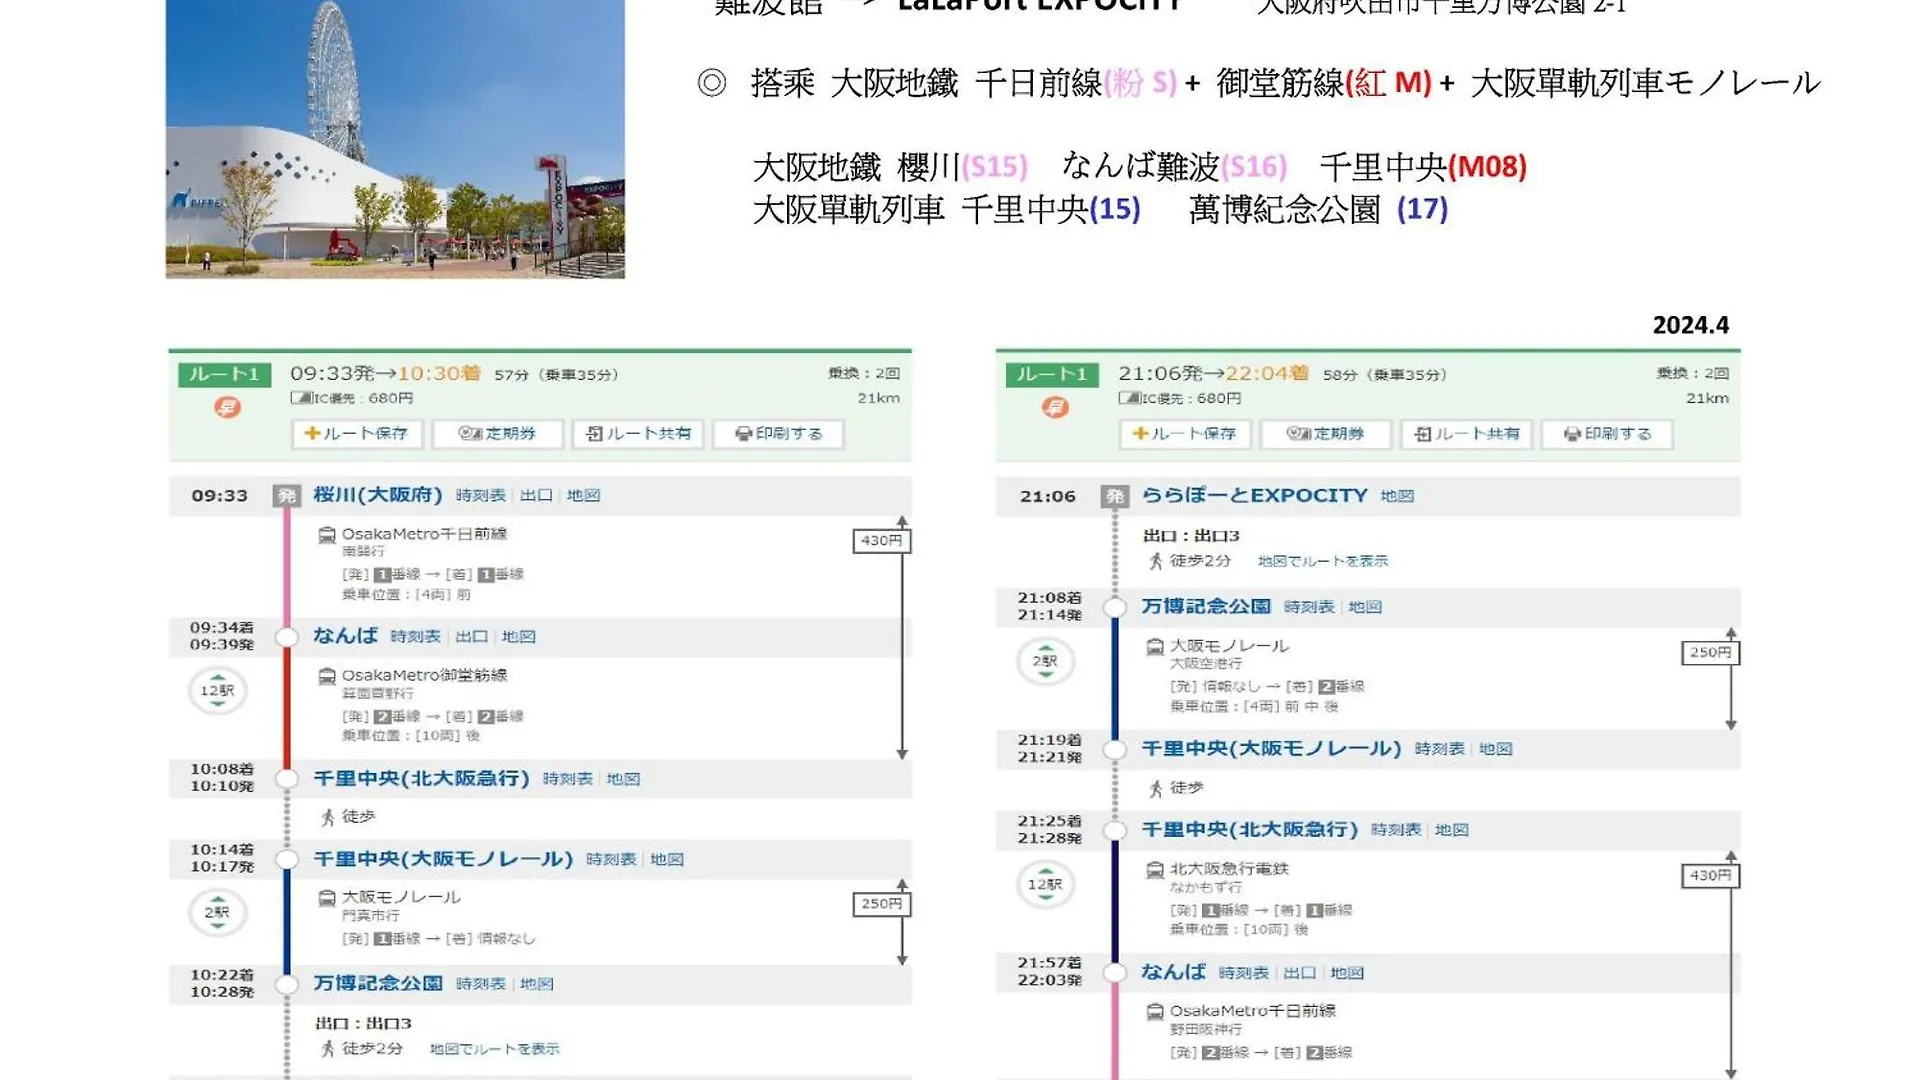
Task: Expand the 12駅 stops under 21:28 departure
Action: tap(1045, 885)
